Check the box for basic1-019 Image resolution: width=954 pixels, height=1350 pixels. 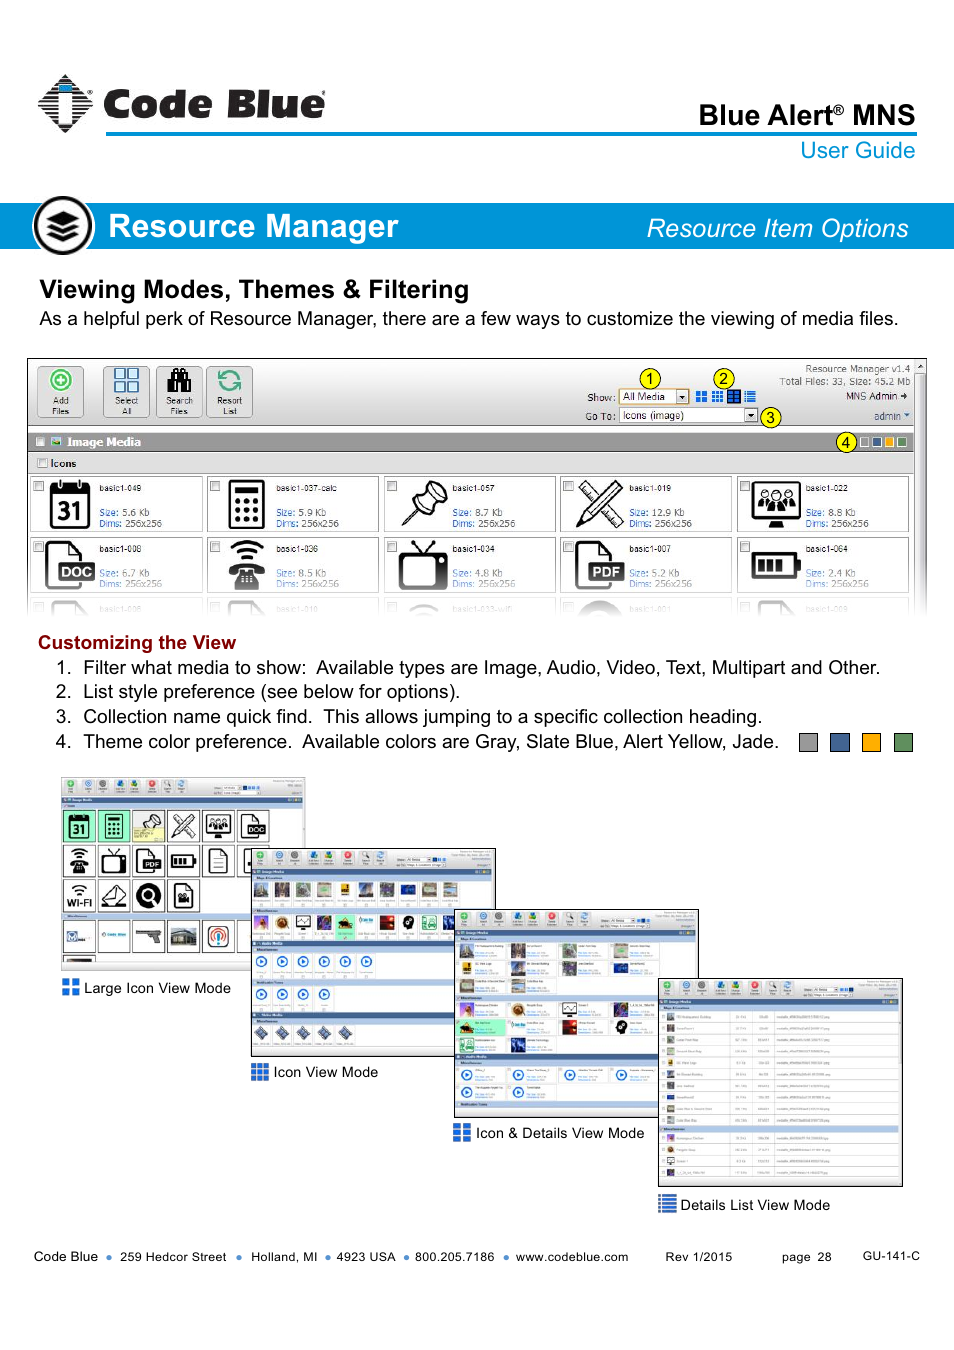pos(568,486)
